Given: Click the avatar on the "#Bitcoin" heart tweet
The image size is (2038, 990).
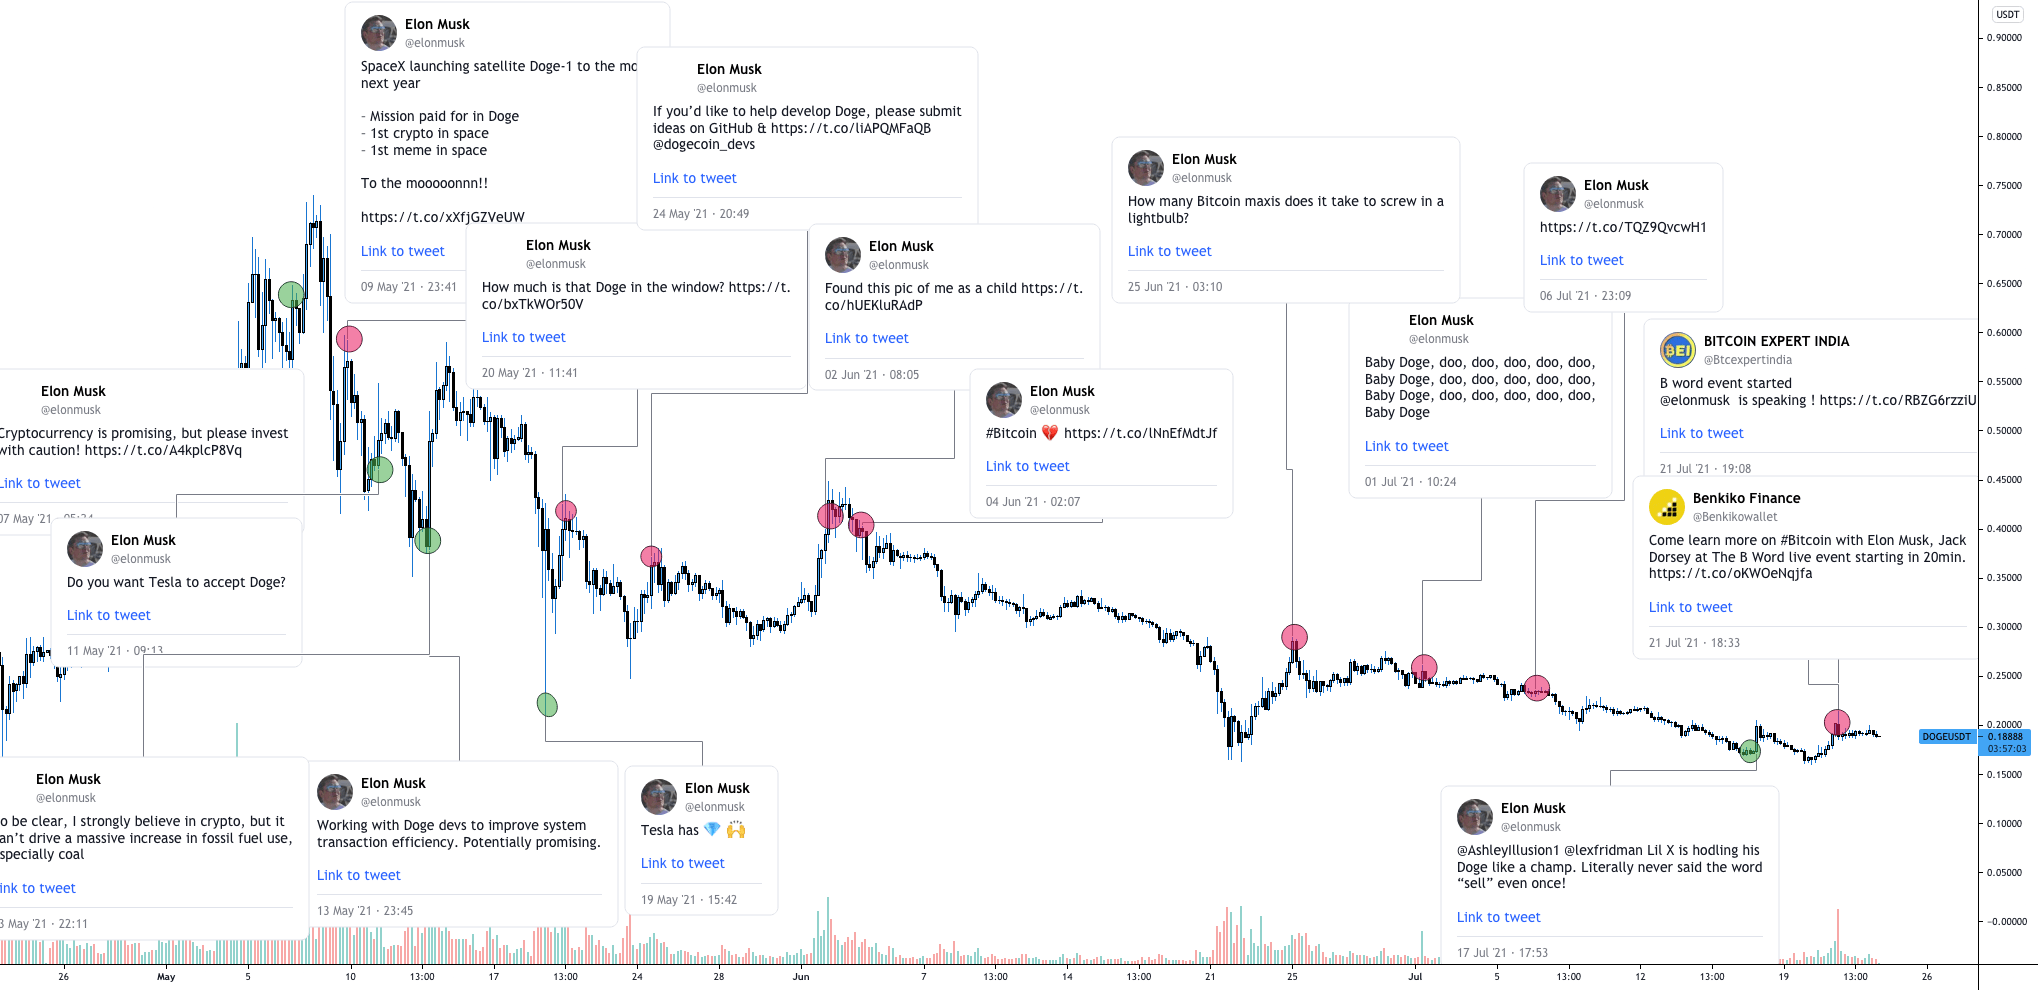Looking at the screenshot, I should click(1004, 400).
